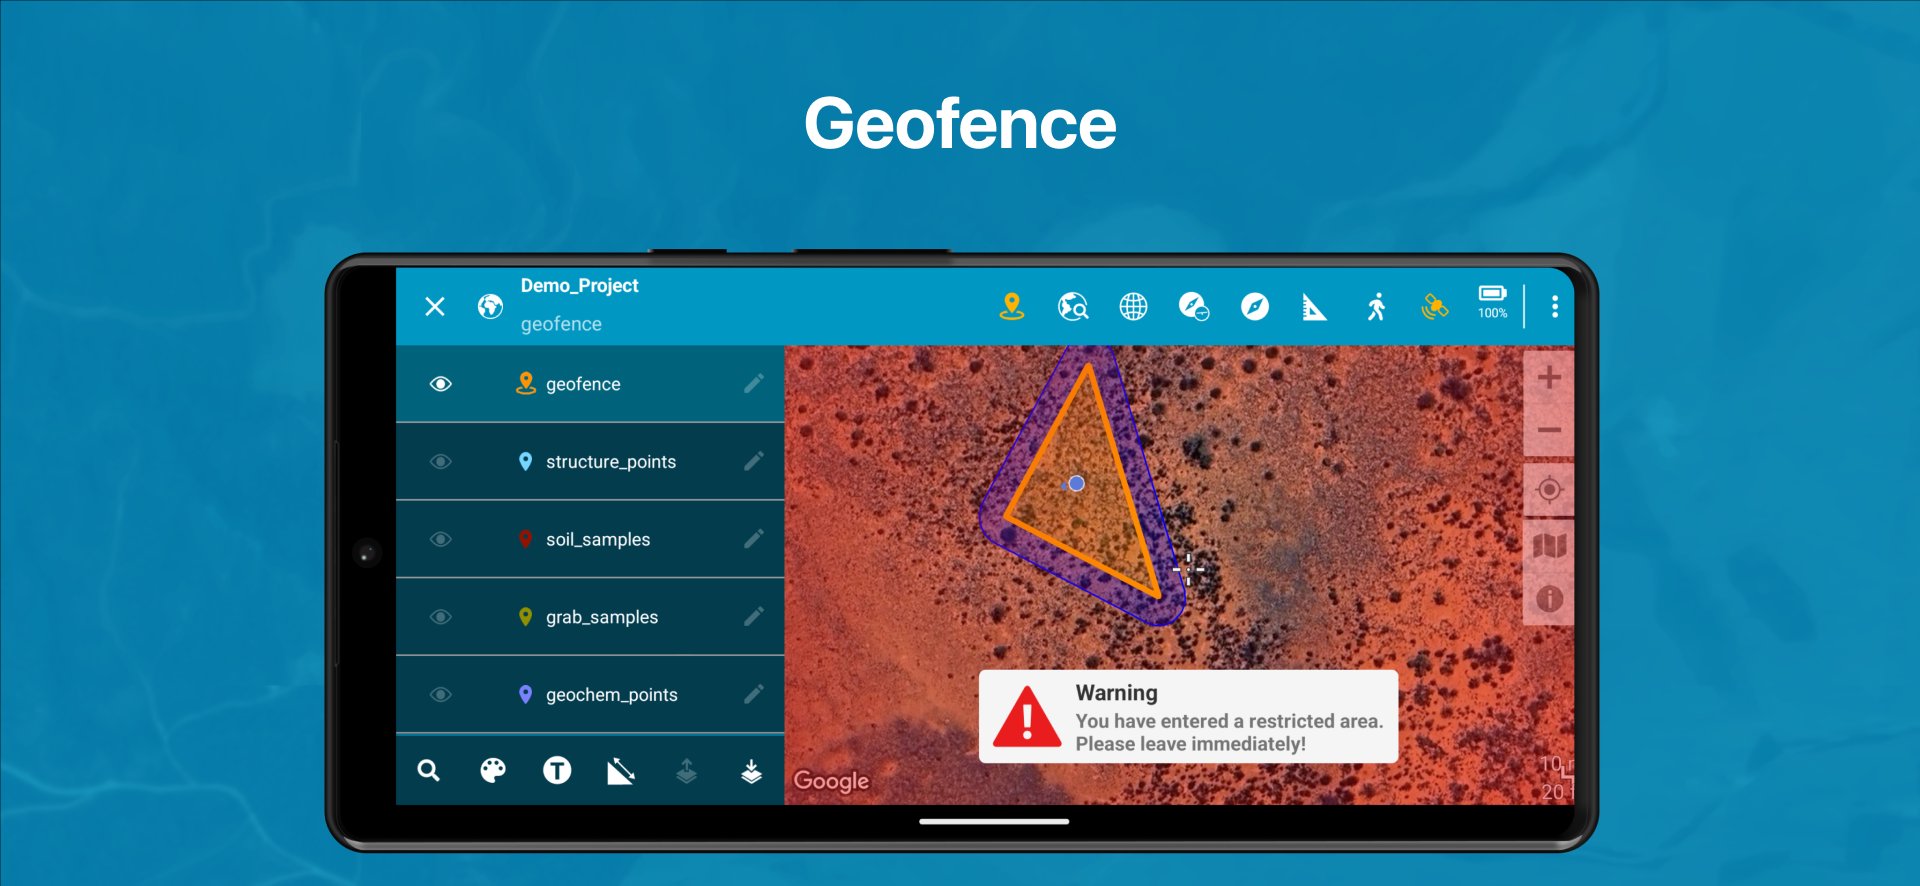This screenshot has width=1920, height=886.
Task: Tap the orange location pin toolbar icon
Action: (1011, 306)
